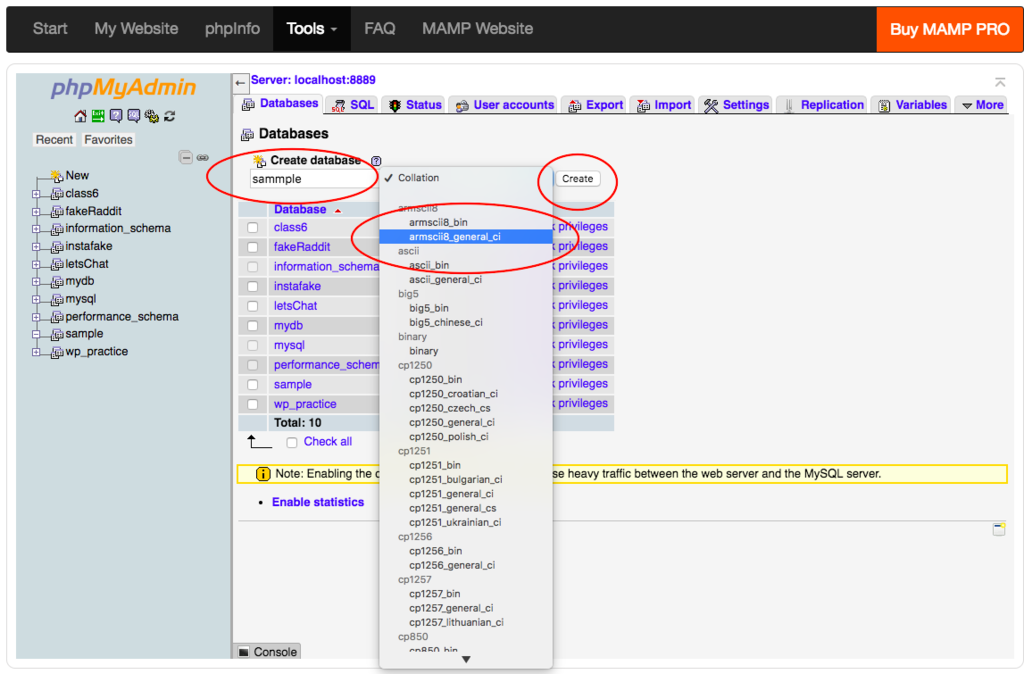This screenshot has width=1024, height=674.
Task: Open the Variables tab
Action: pos(912,105)
